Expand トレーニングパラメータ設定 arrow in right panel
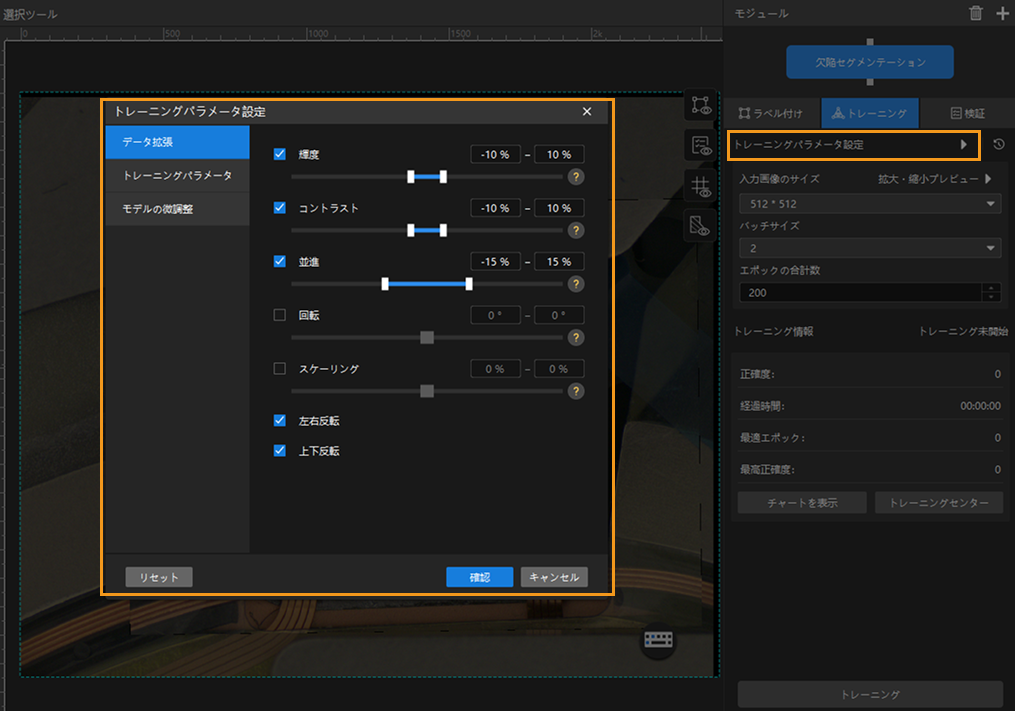This screenshot has width=1015, height=711. [964, 144]
